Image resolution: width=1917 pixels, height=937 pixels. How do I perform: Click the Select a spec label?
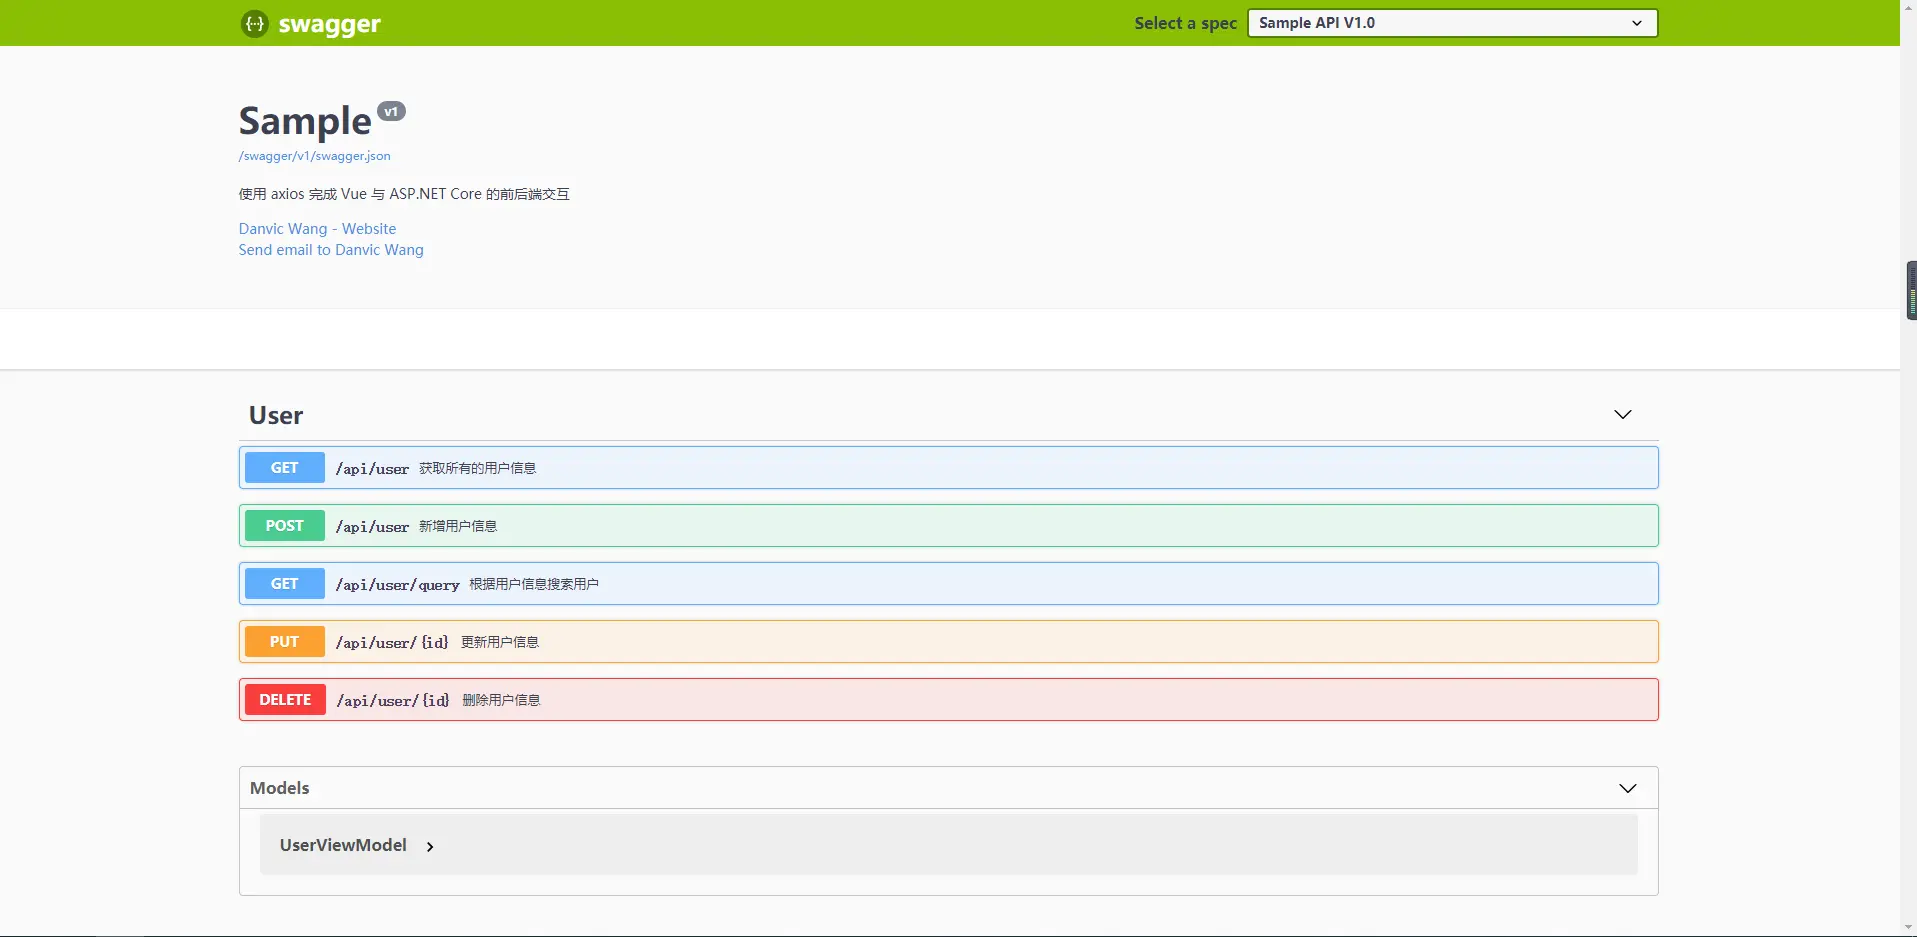point(1185,23)
